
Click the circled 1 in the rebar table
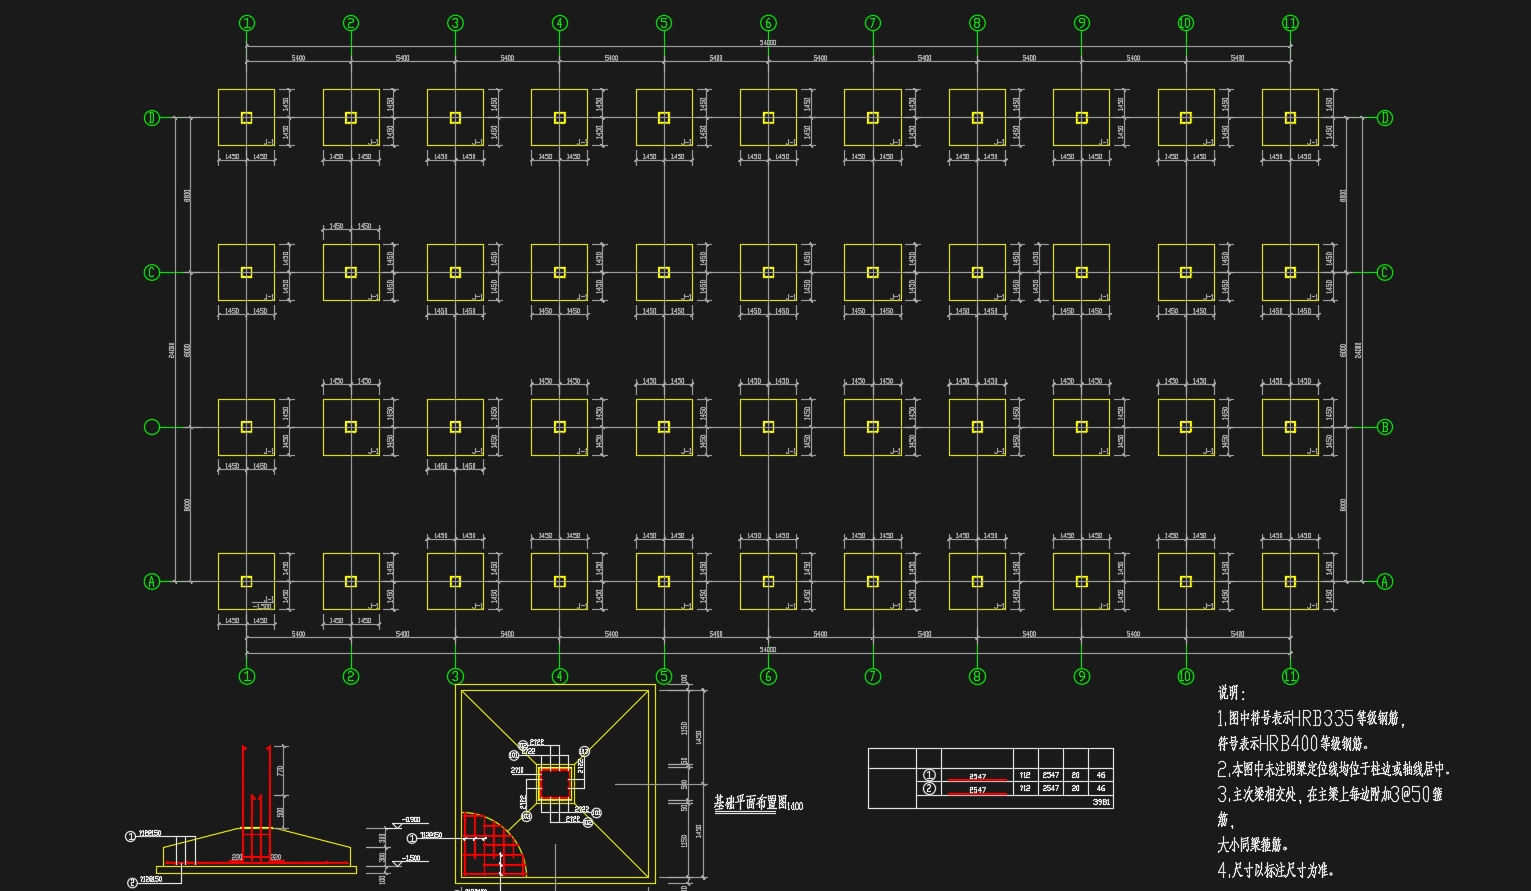point(929,775)
